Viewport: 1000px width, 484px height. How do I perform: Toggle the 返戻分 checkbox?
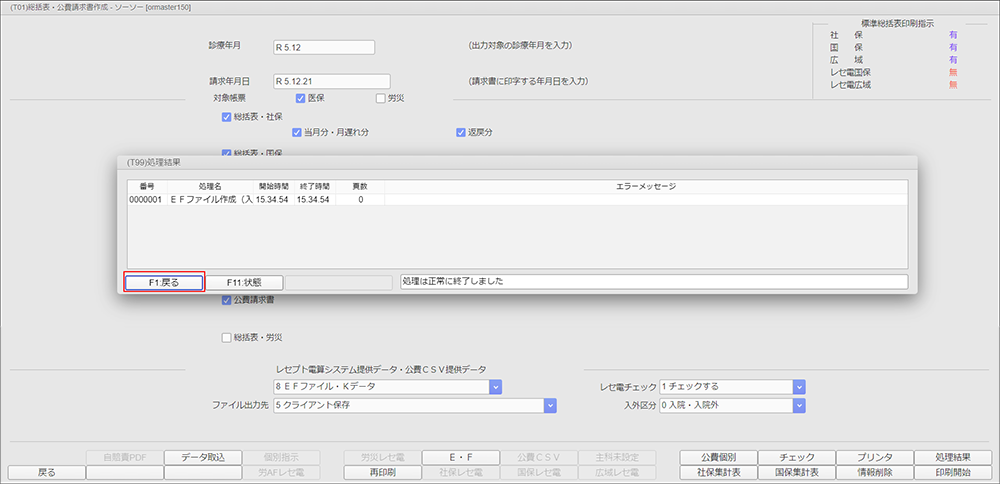click(x=460, y=133)
